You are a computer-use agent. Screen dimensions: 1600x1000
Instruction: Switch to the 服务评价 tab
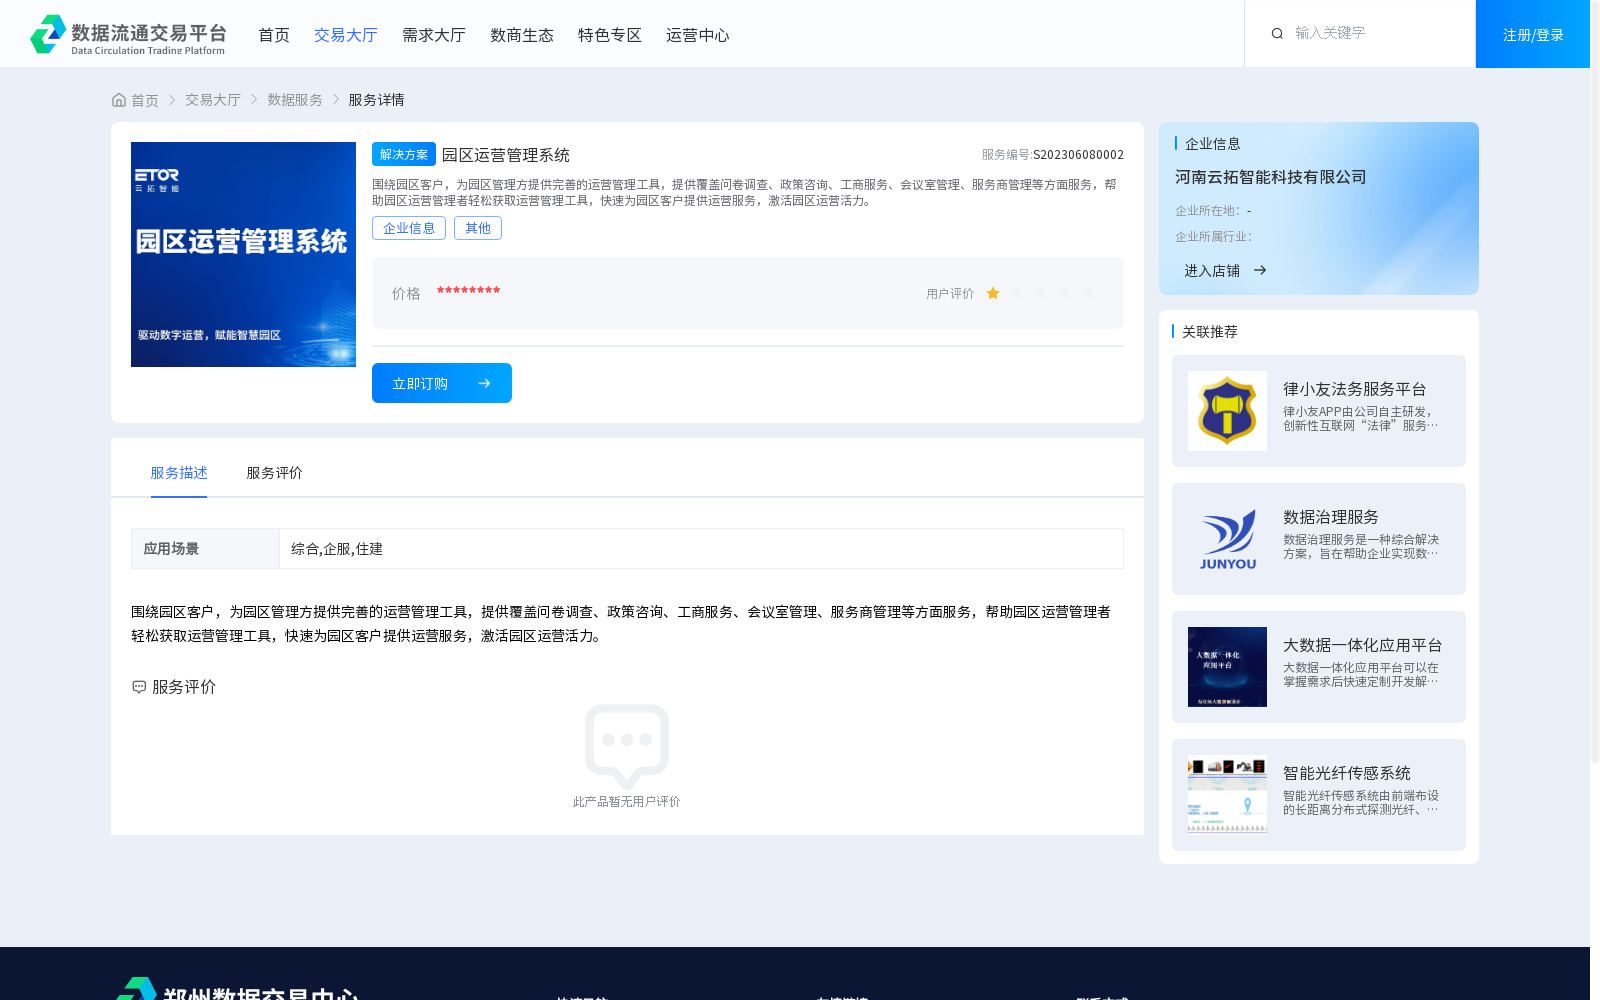(275, 473)
